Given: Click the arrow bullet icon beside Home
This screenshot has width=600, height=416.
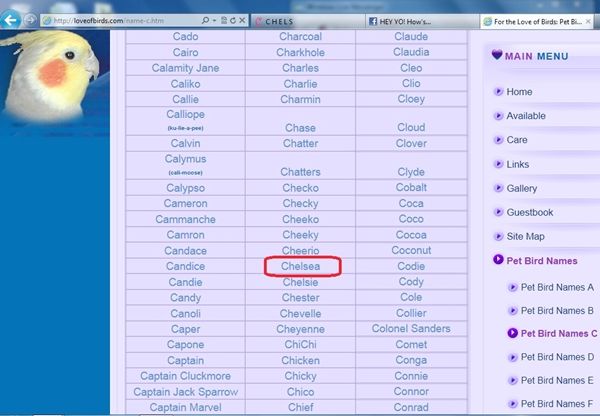Looking at the screenshot, I should (498, 92).
